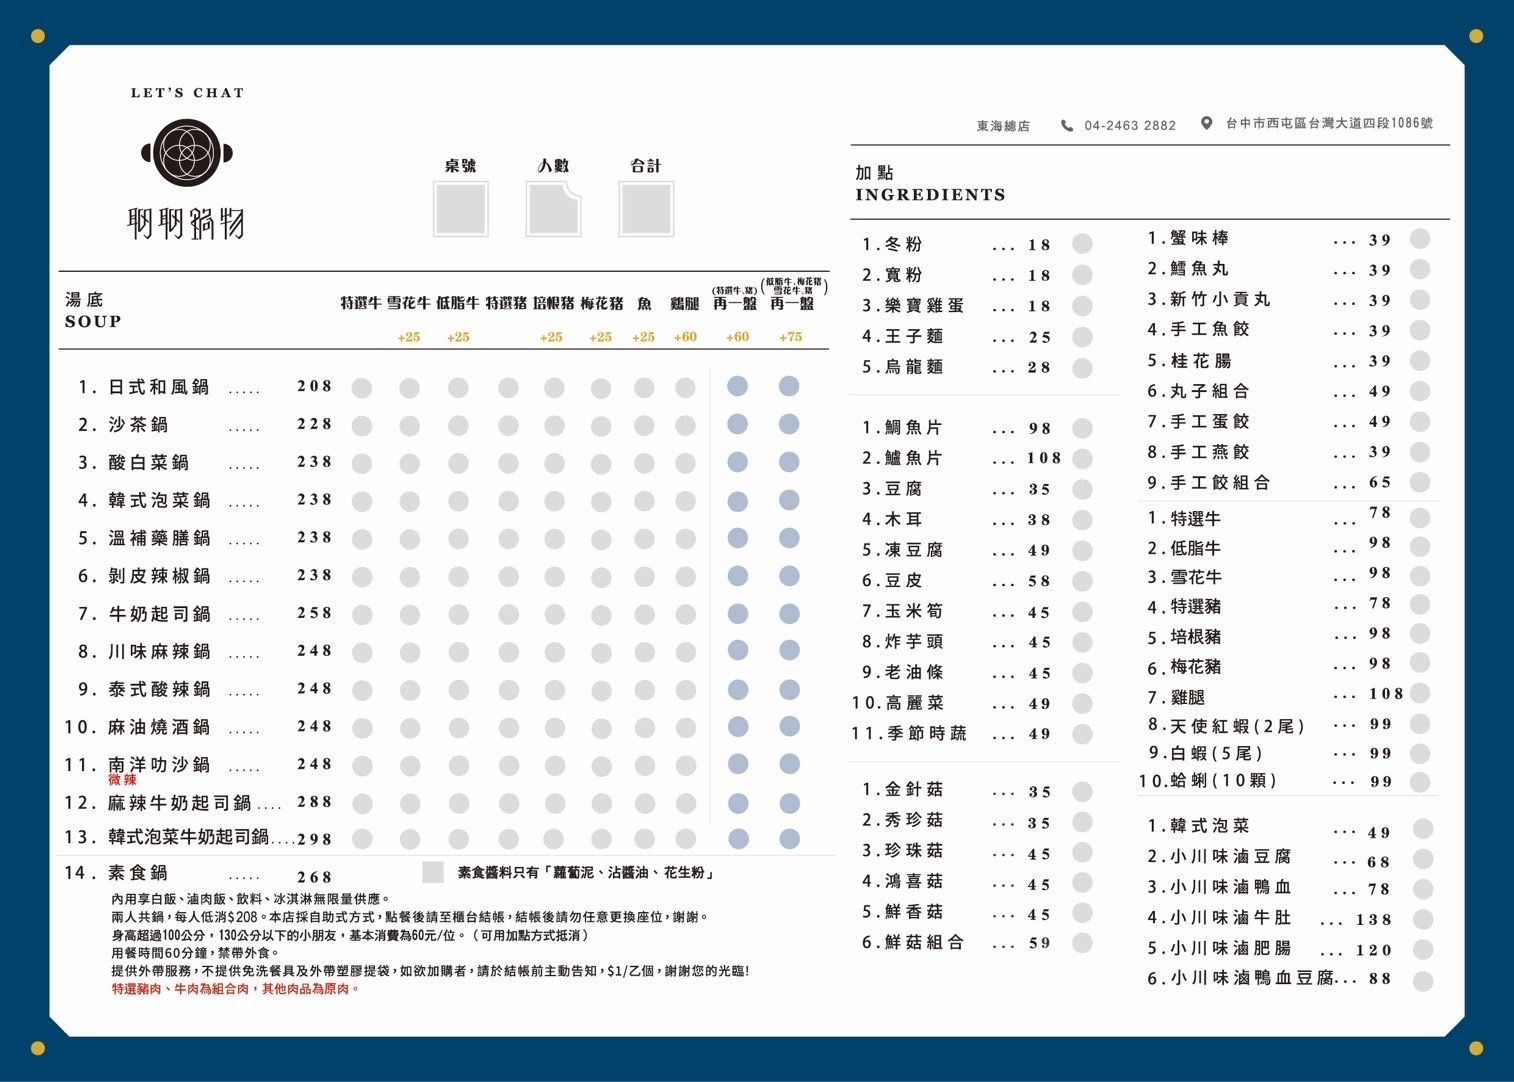Tick the circle next to 冬粉 18

pyautogui.click(x=1082, y=244)
